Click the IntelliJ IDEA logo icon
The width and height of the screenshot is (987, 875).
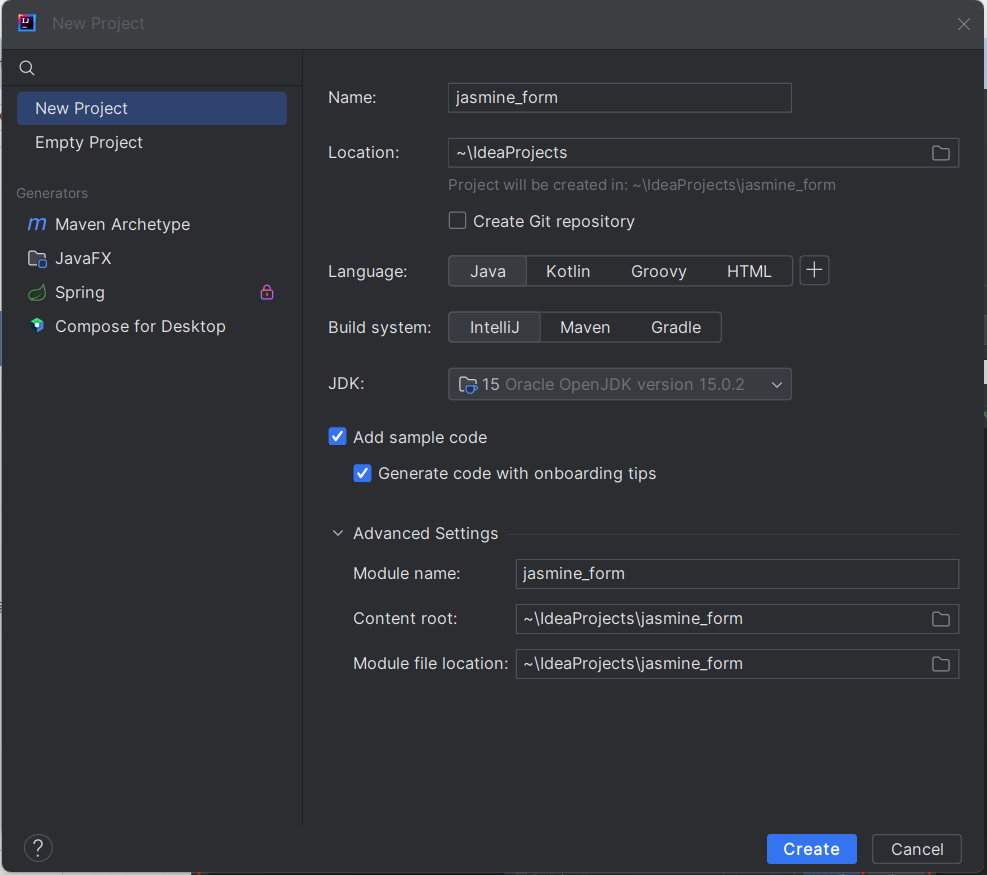tap(26, 23)
